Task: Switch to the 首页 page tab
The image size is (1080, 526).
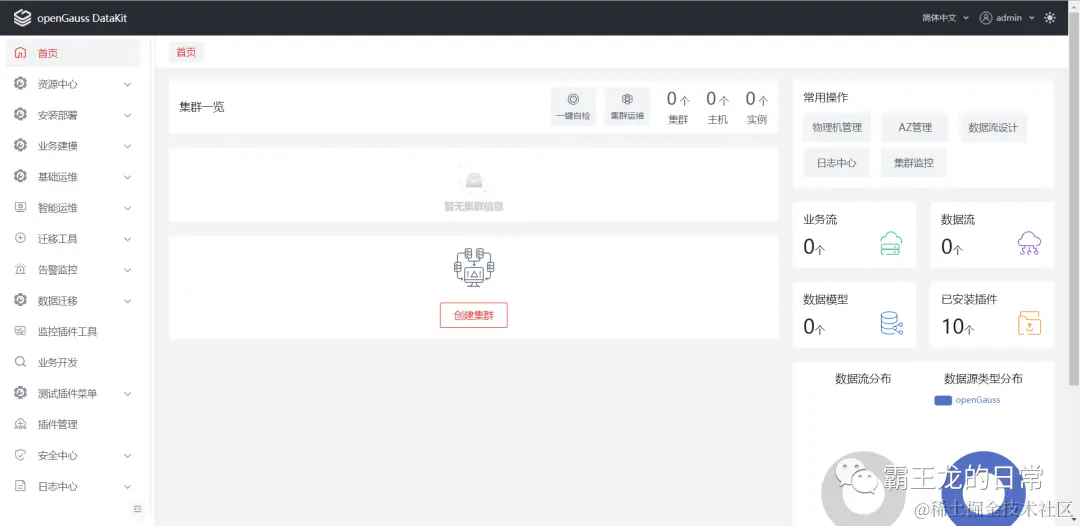Action: (x=186, y=52)
